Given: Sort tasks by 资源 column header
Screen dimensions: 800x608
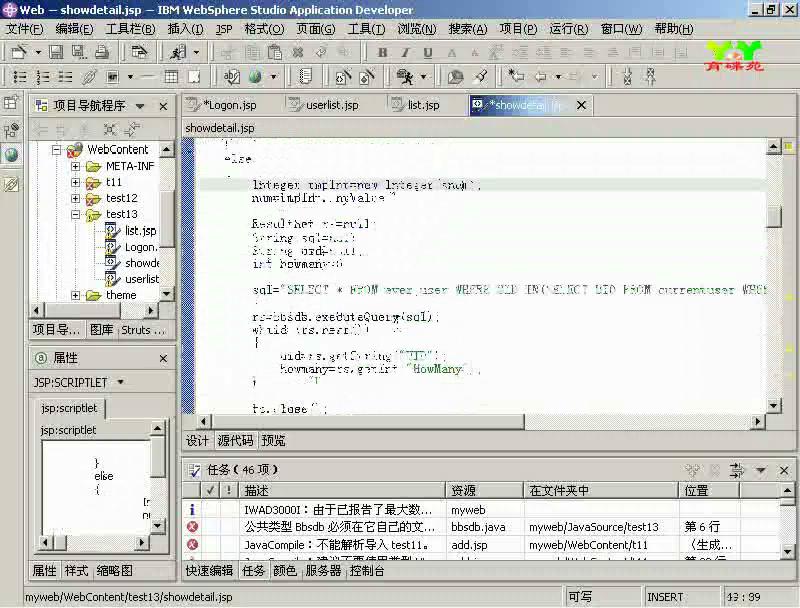Looking at the screenshot, I should 484,491.
